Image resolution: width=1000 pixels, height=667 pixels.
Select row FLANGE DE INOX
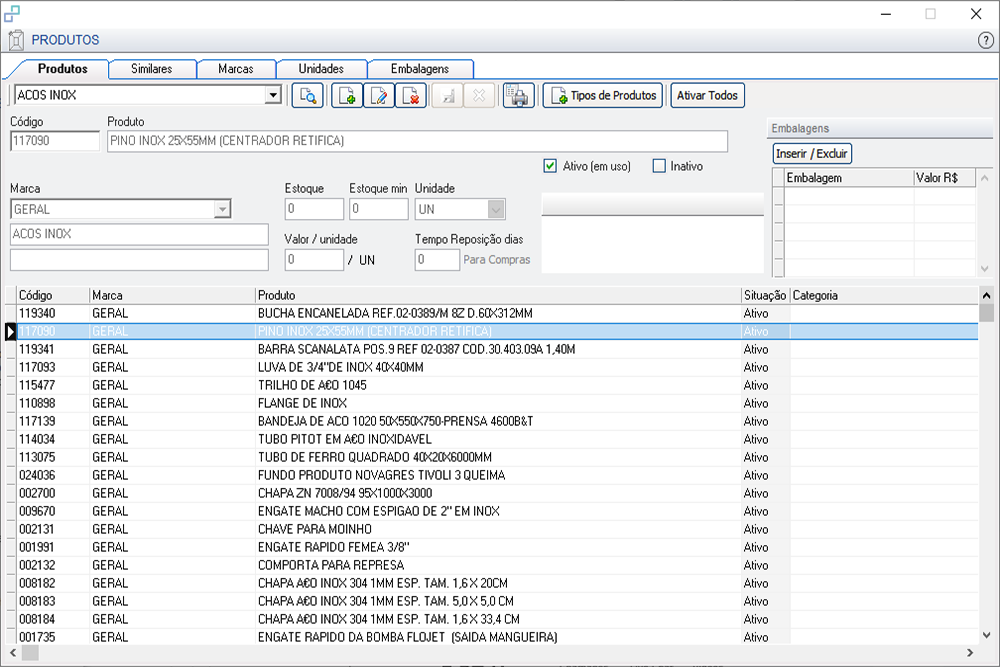[x=497, y=403]
